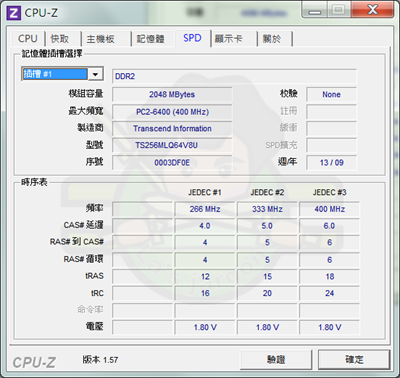
Task: Click the JEDEC #2 voltage 1.80 V cell
Action: pos(267,327)
